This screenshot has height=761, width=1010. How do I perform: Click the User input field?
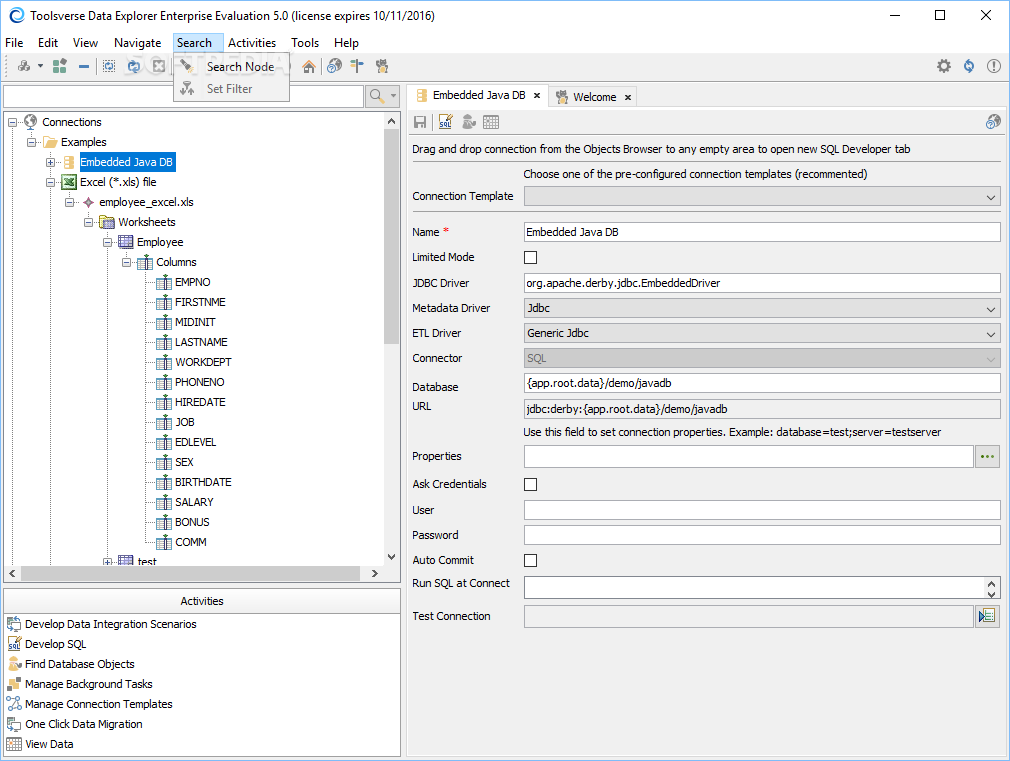pyautogui.click(x=762, y=510)
